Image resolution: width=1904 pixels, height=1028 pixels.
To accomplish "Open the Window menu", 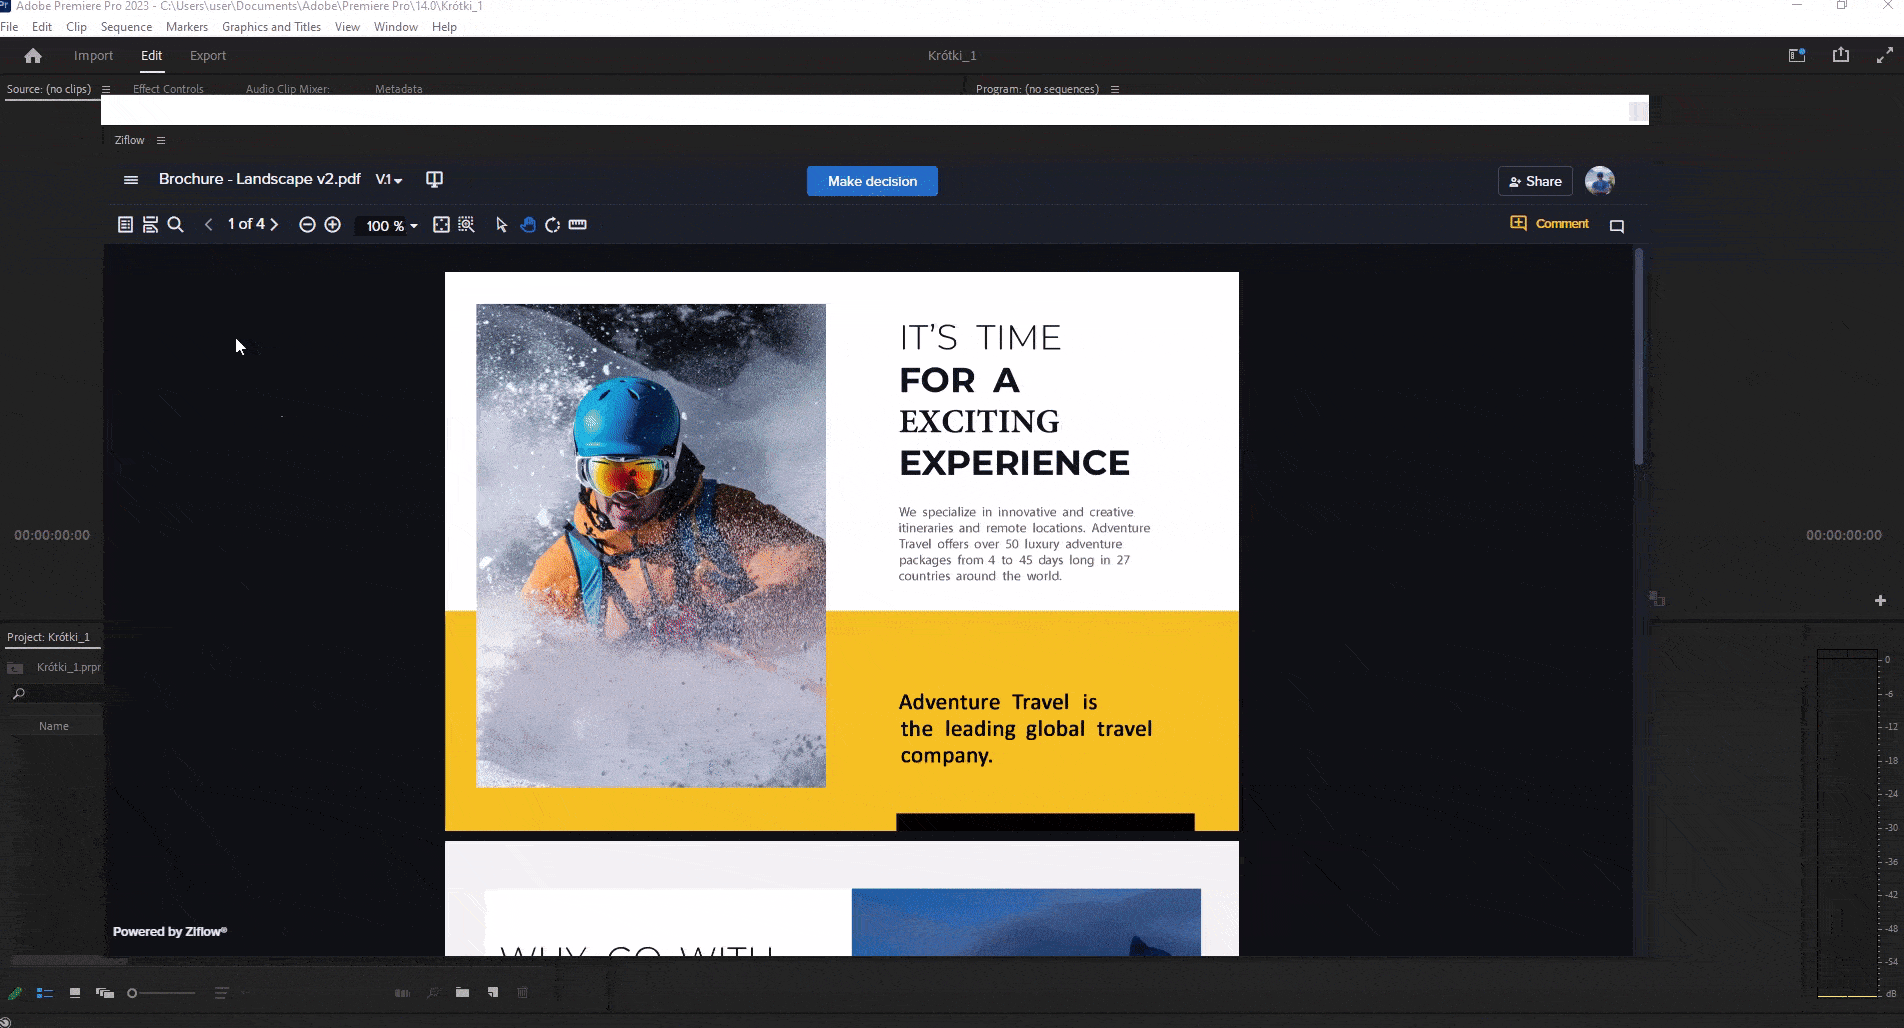I will coord(396,27).
